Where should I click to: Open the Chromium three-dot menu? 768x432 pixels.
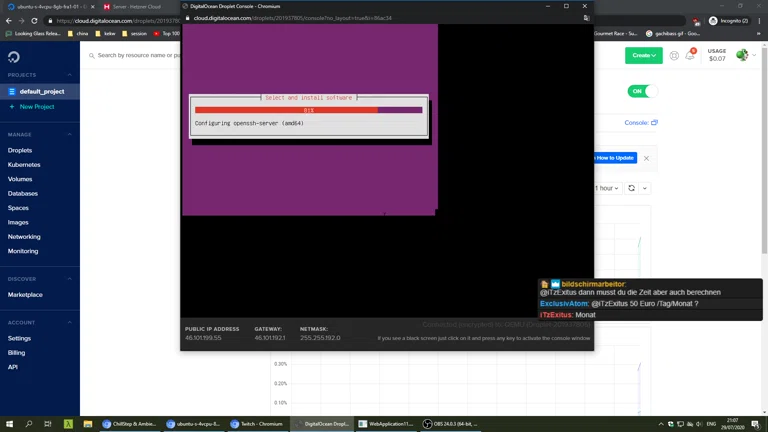(x=759, y=21)
